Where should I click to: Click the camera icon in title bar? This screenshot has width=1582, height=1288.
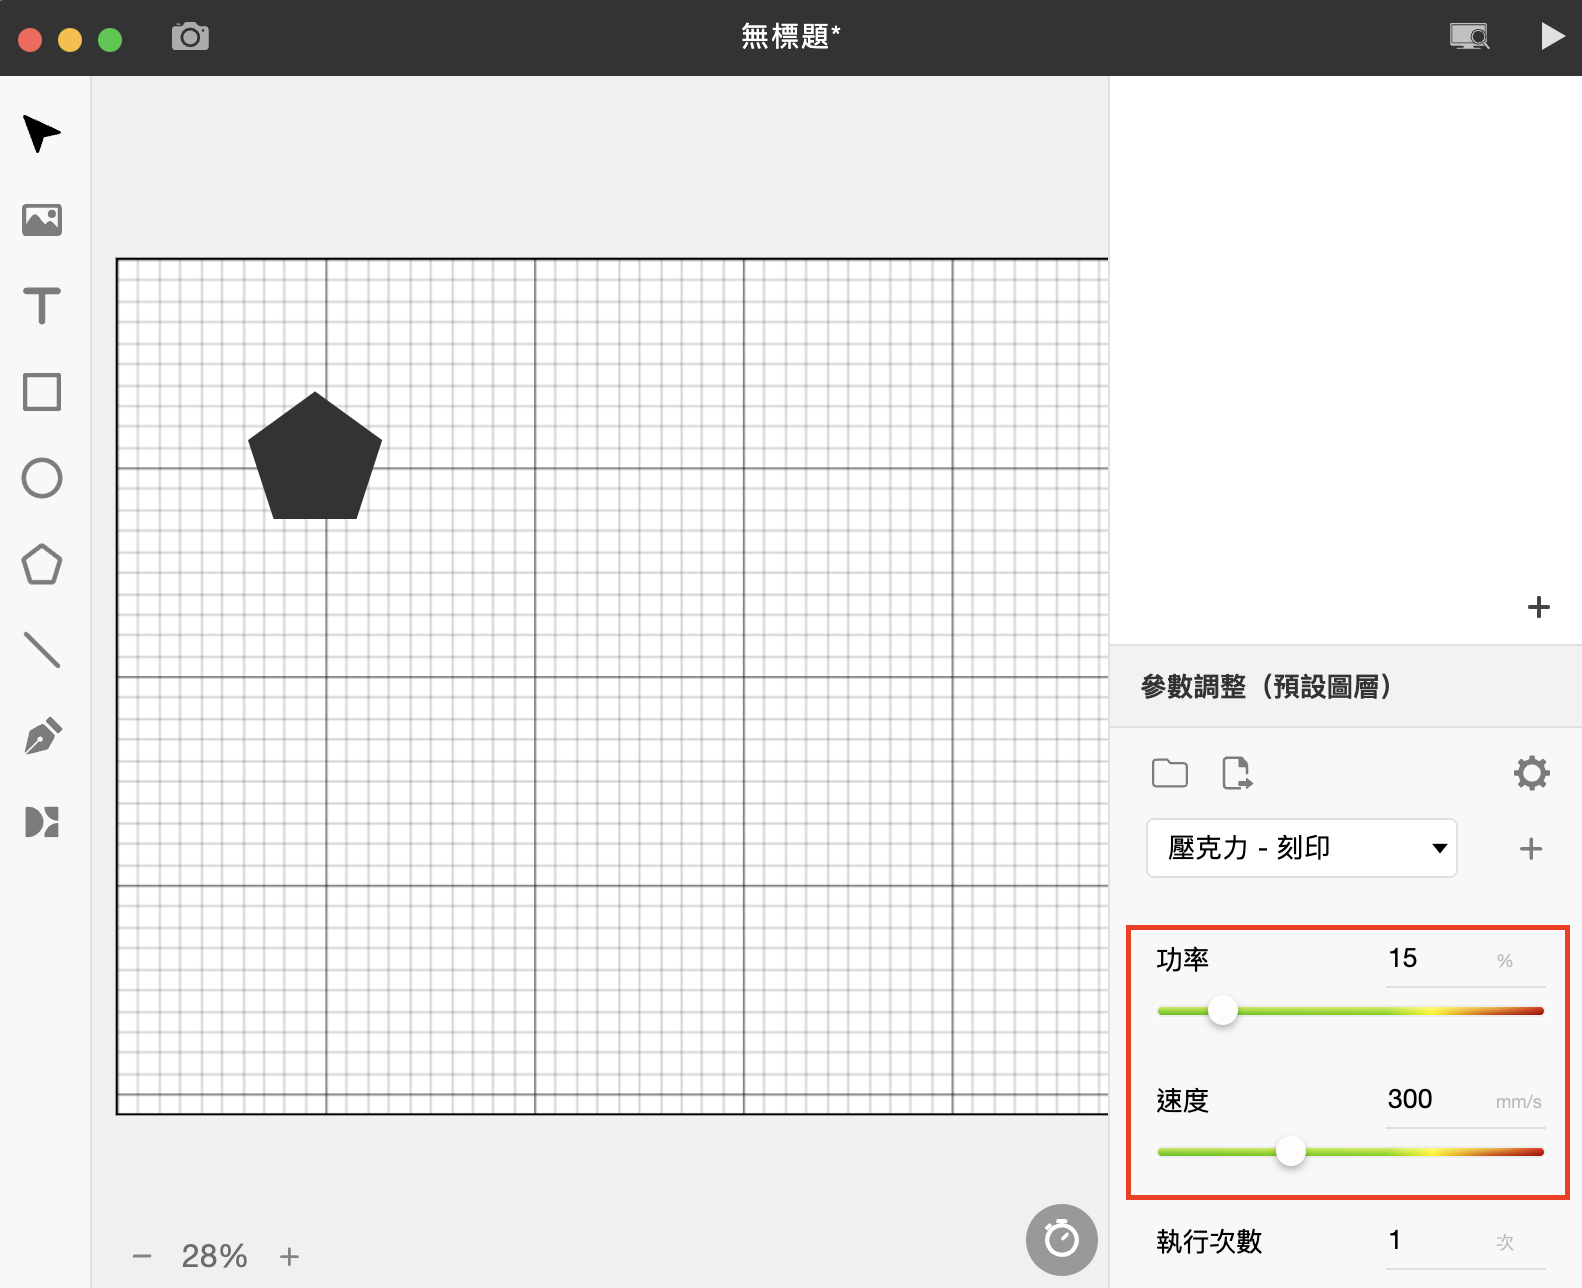190,37
